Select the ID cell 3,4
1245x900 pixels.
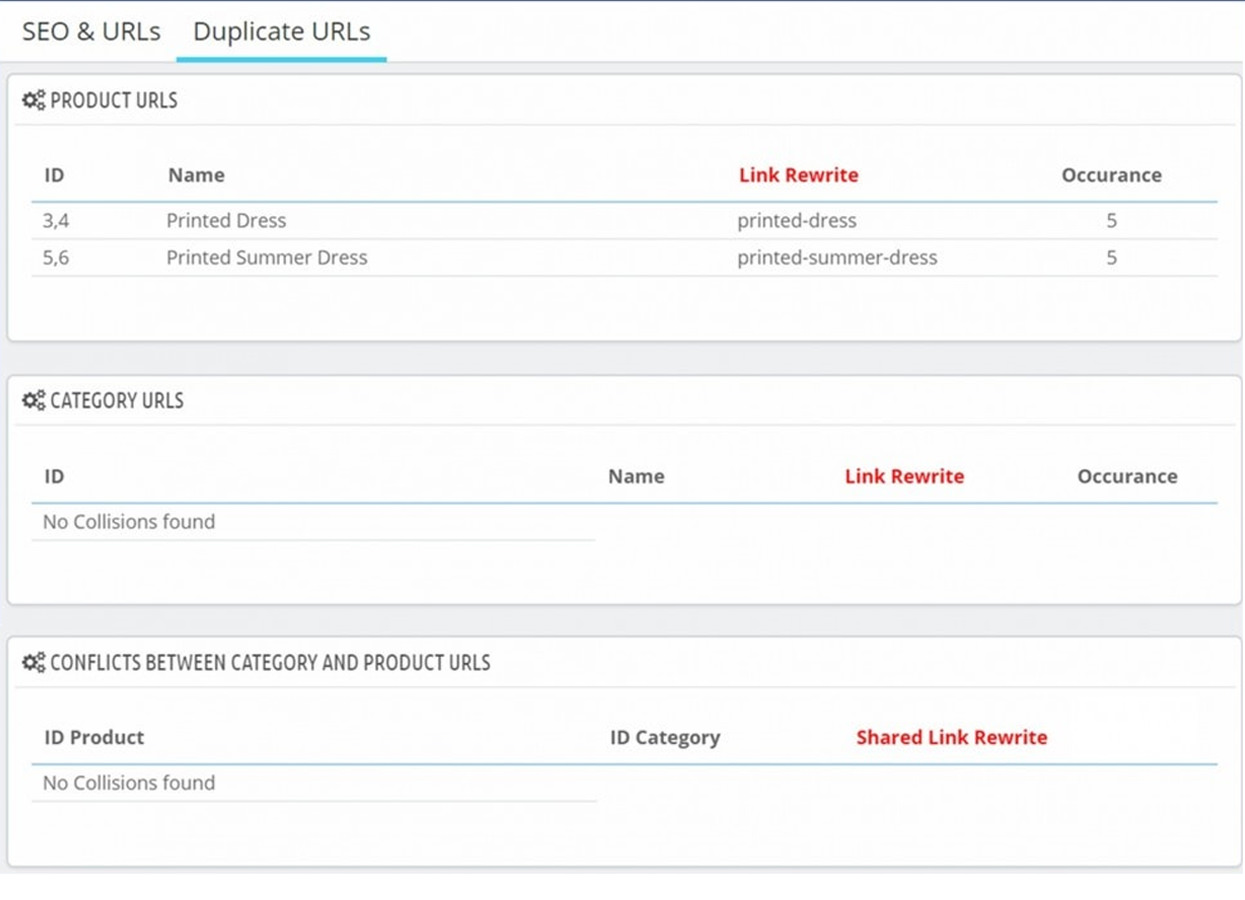tap(56, 221)
